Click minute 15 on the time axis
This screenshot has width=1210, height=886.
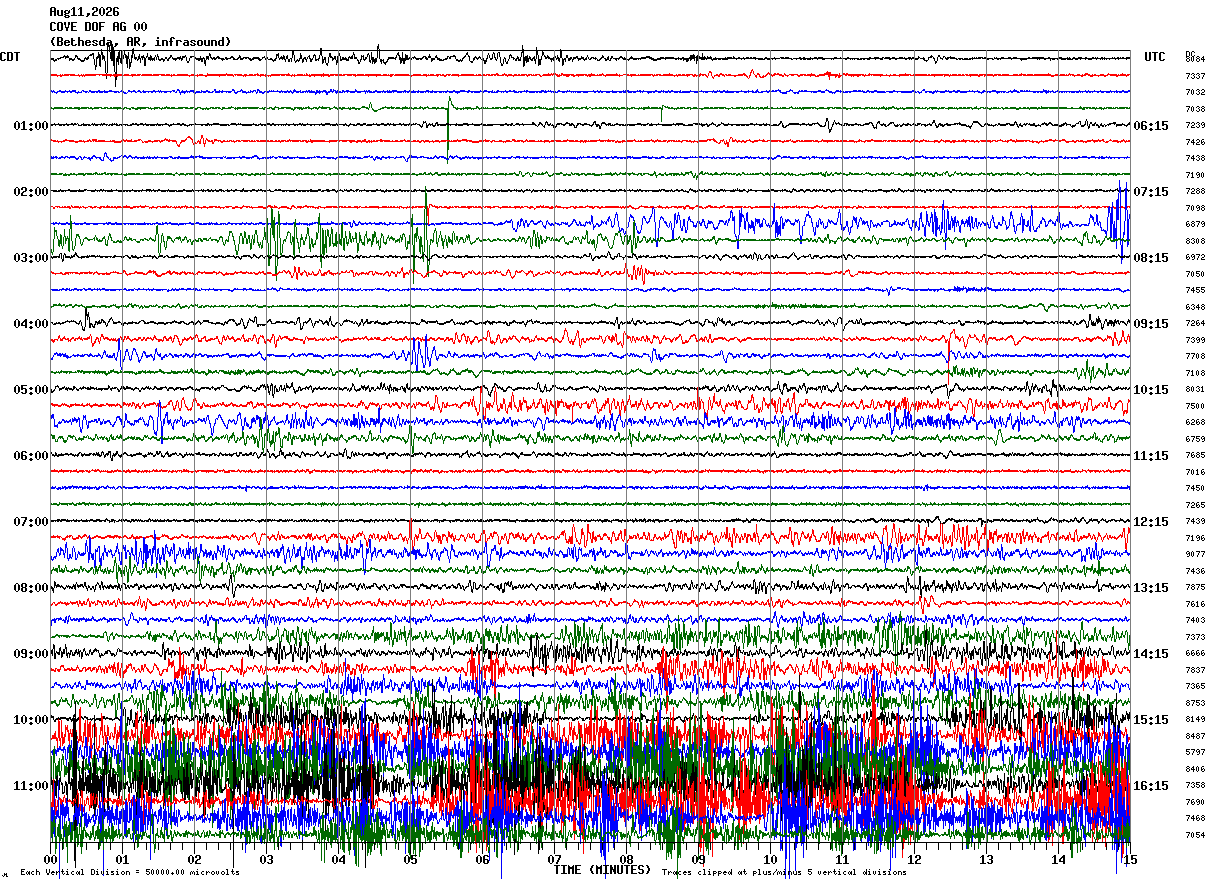1130,860
